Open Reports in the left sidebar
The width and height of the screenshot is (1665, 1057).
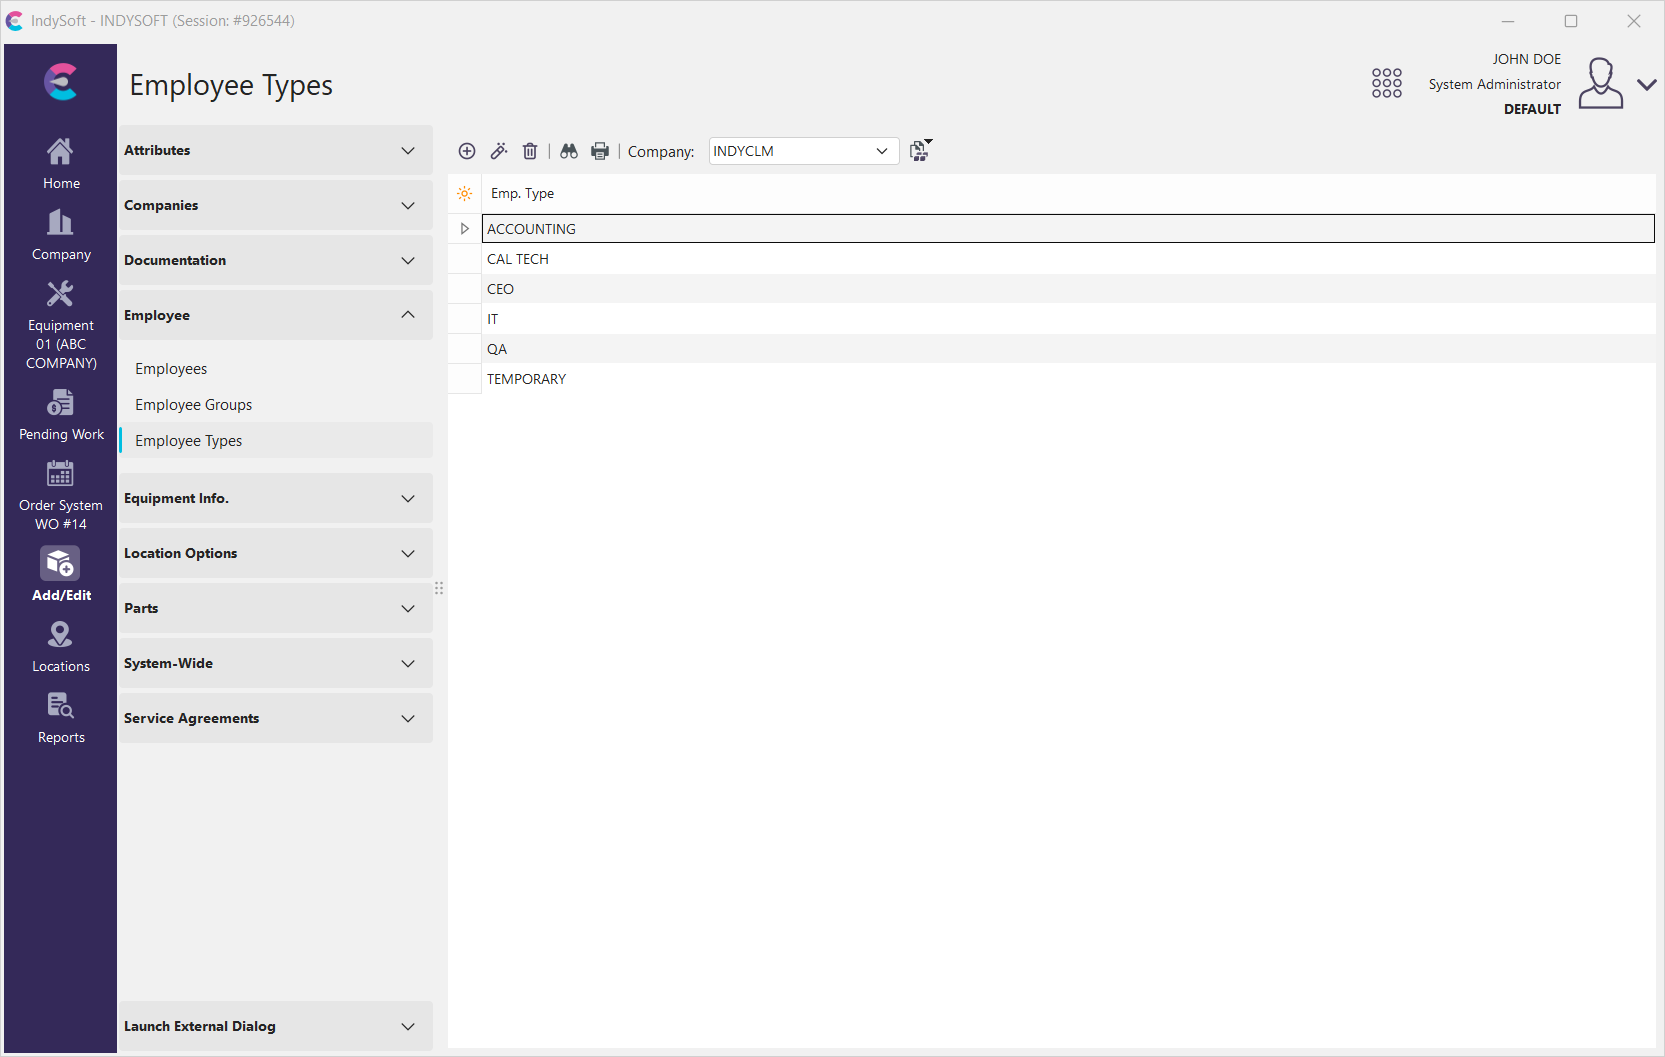61,718
